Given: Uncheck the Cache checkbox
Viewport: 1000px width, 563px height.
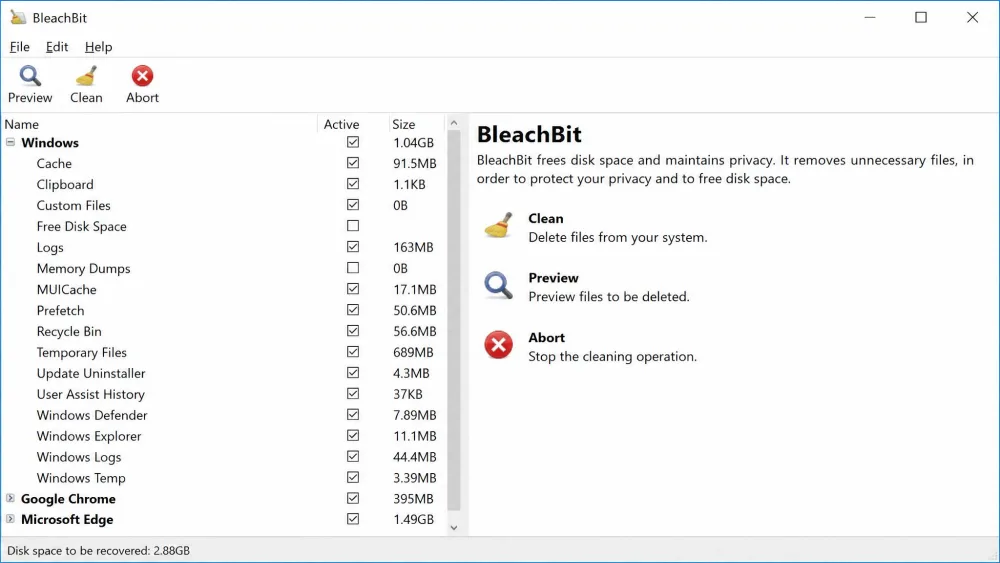Looking at the screenshot, I should (x=353, y=163).
